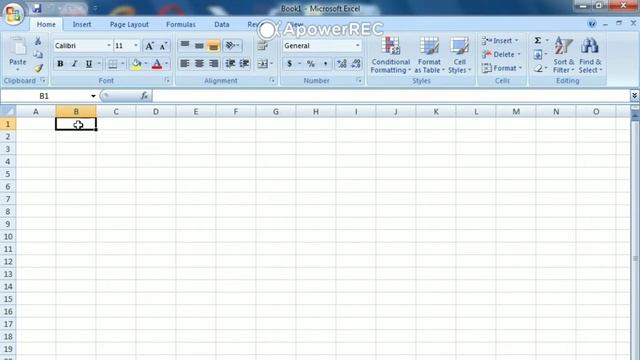Expand the Insert cells dropdown arrow

click(517, 41)
